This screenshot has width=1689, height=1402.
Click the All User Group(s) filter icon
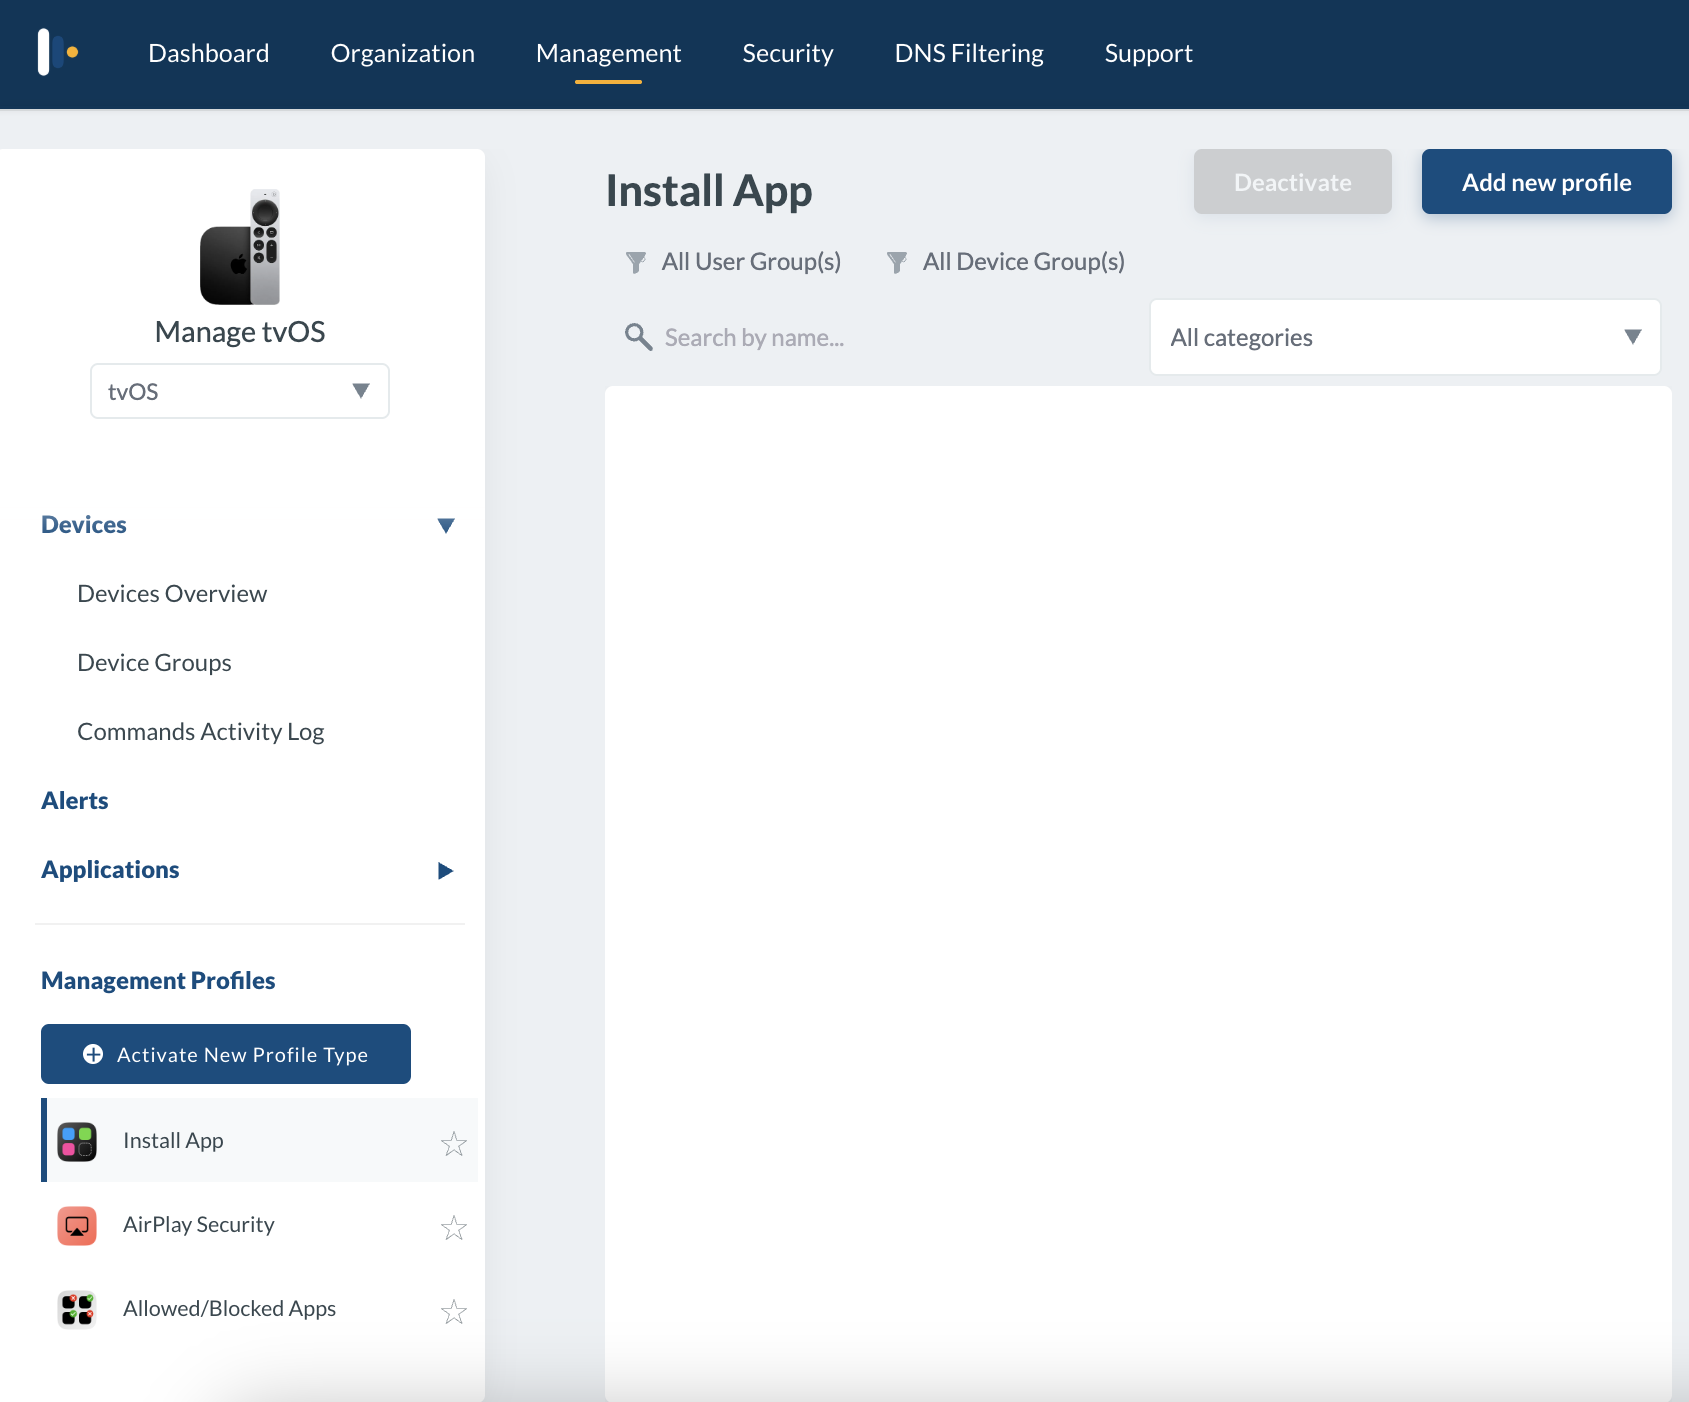click(636, 262)
